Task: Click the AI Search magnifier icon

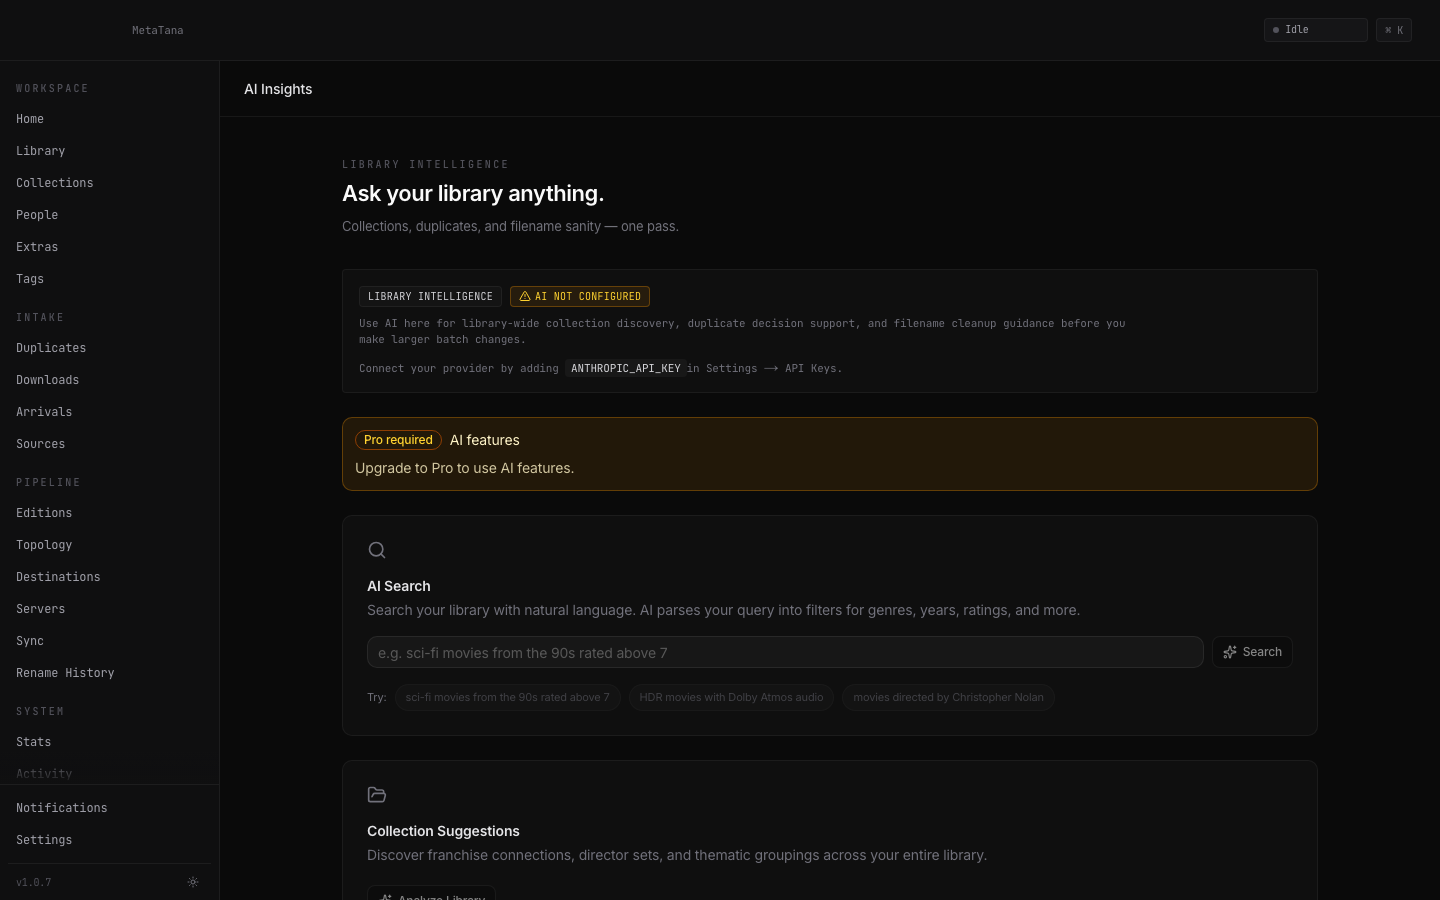Action: click(377, 550)
